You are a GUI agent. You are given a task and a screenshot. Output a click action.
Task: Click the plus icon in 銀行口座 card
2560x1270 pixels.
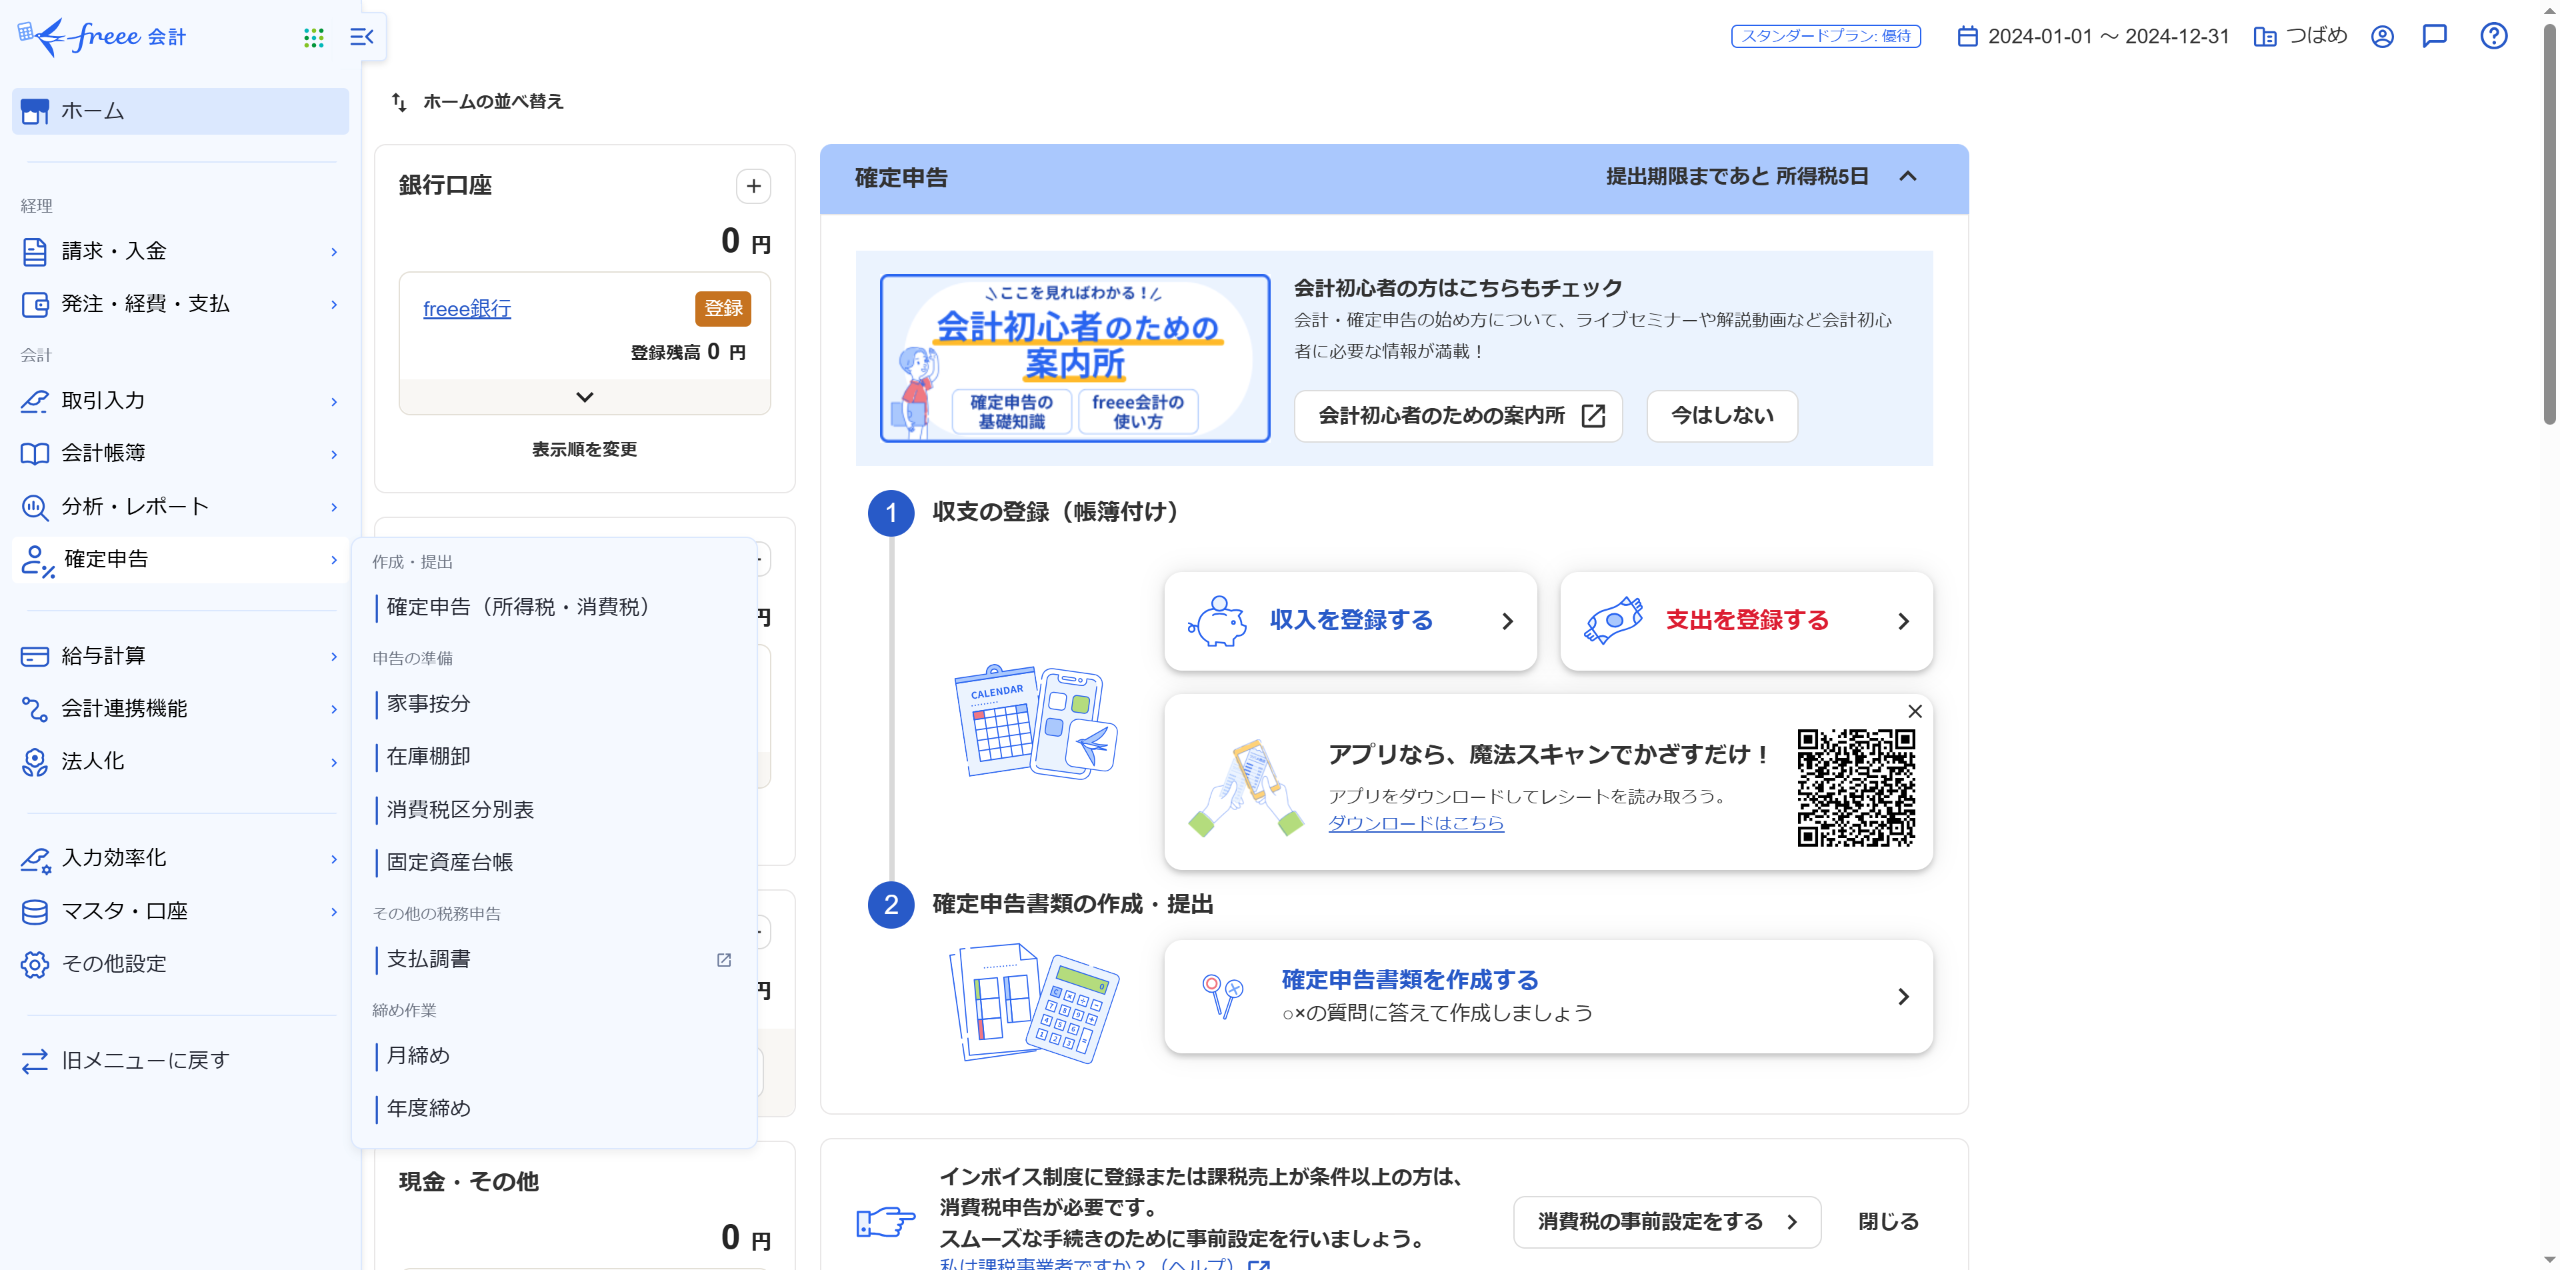[x=753, y=186]
